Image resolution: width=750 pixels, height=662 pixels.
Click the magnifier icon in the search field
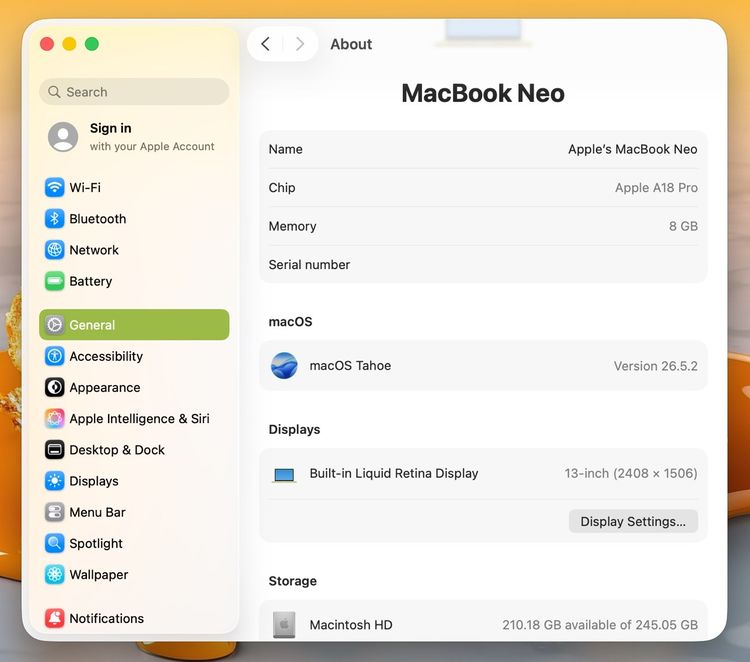(55, 92)
